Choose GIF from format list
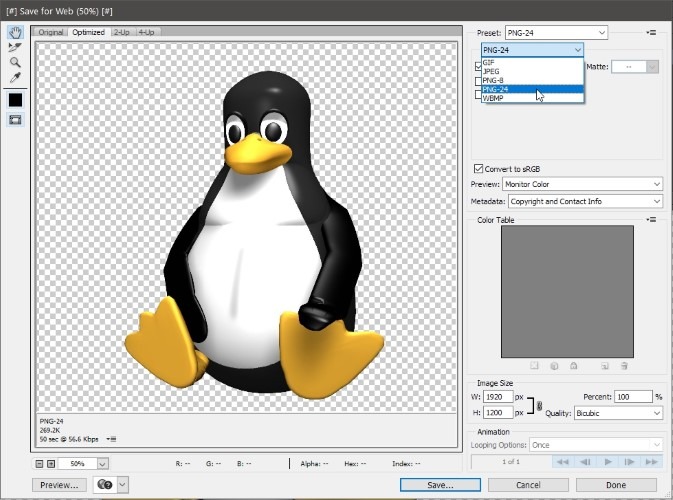673x500 pixels. pos(532,62)
